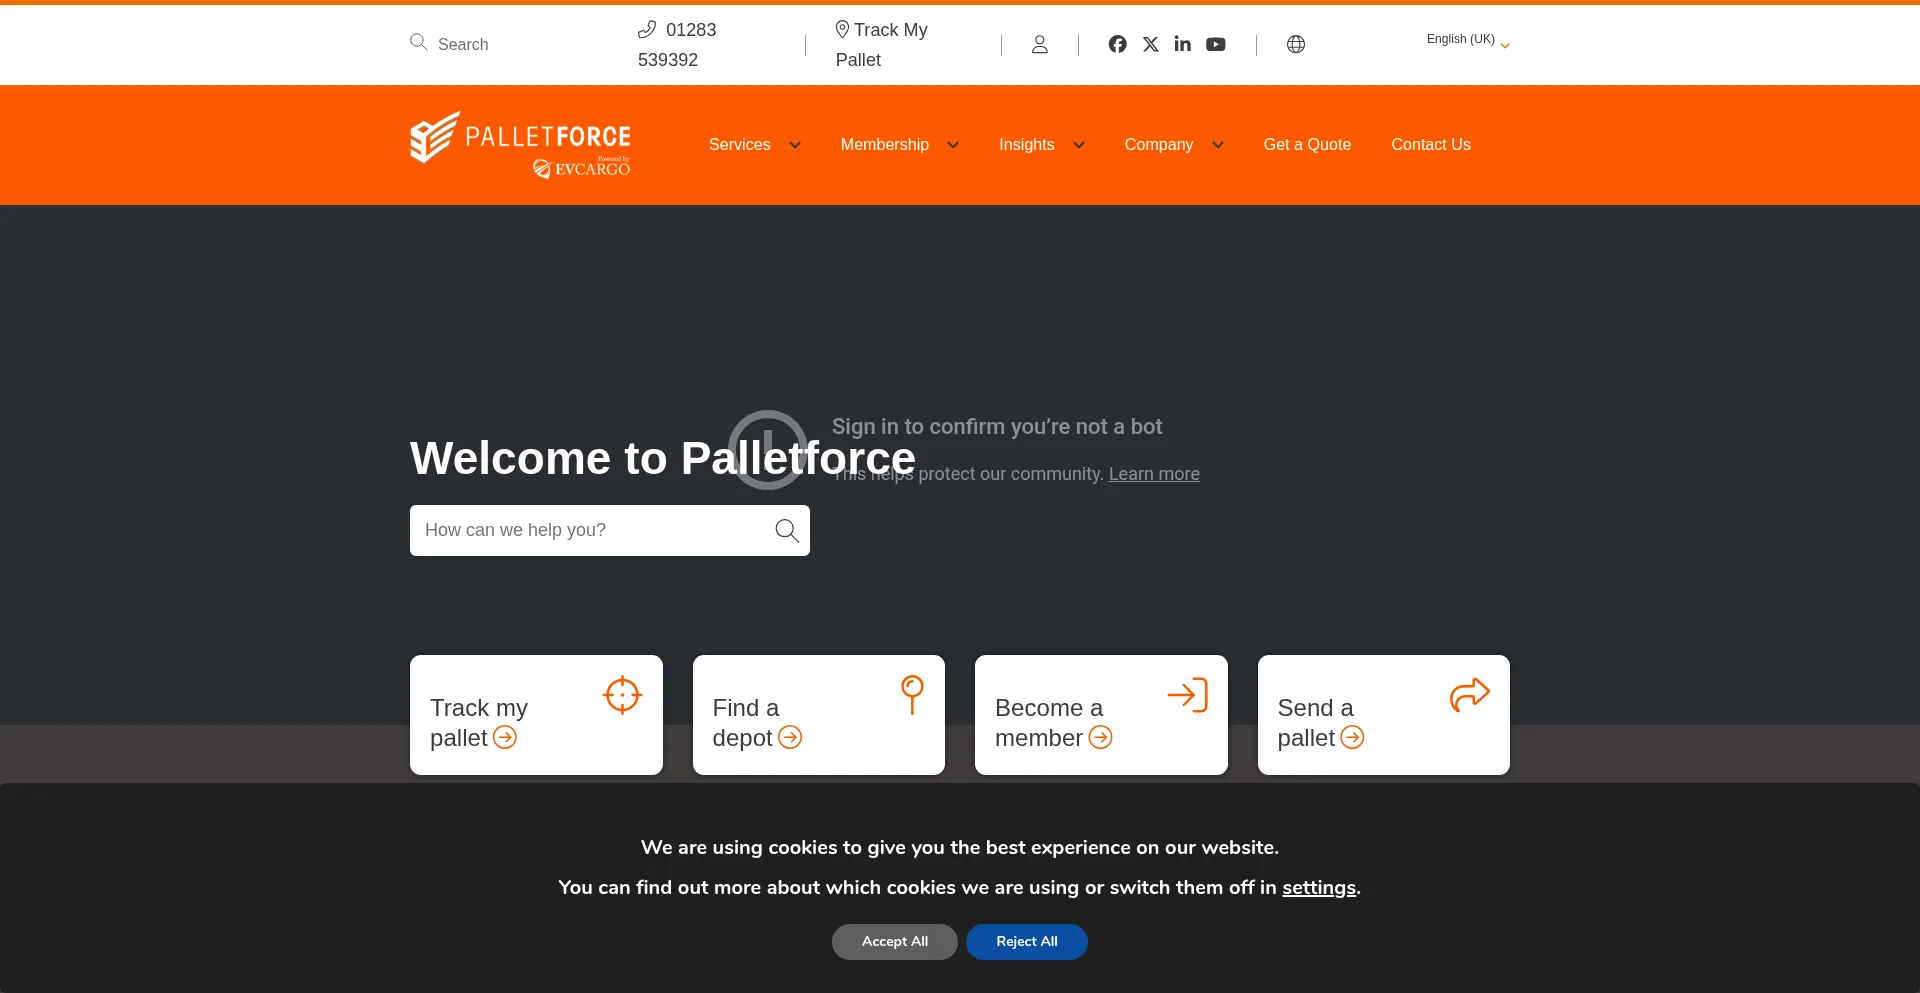Open the Insights navigation menu
The height and width of the screenshot is (993, 1920).
1040,145
